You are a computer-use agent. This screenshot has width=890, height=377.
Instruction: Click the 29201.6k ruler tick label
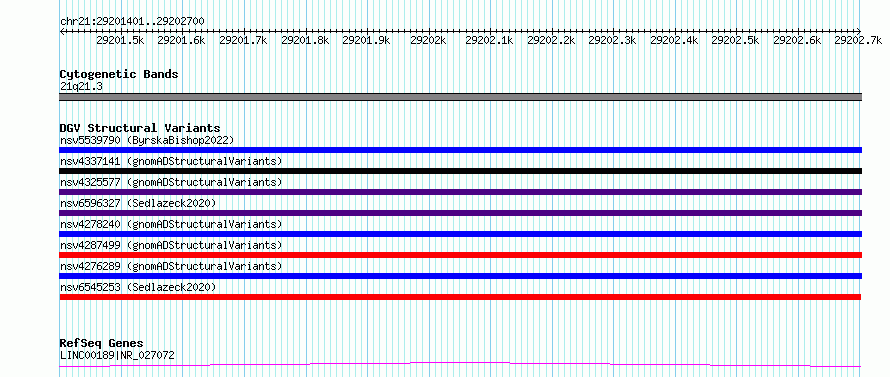coord(181,40)
